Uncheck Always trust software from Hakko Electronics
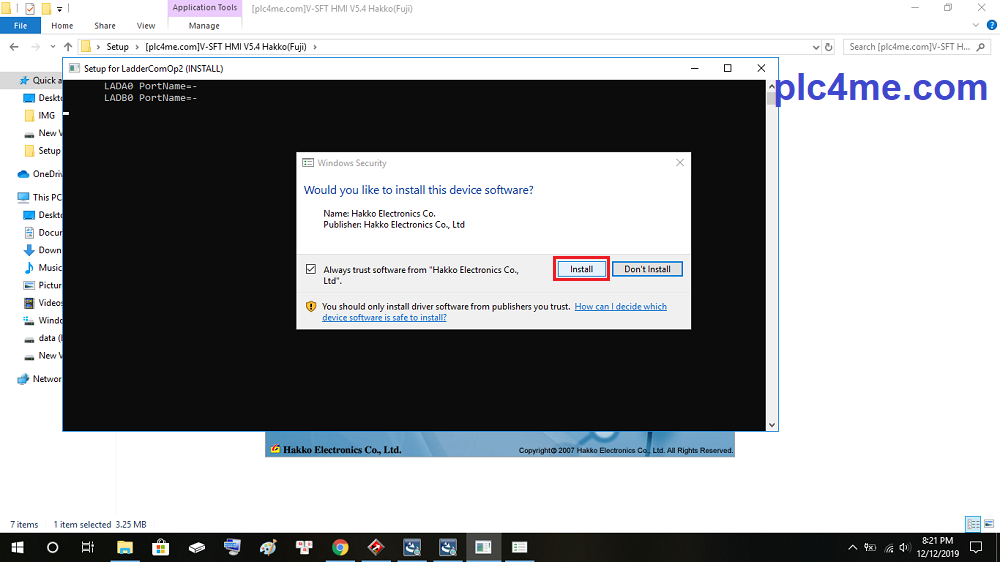Screen dimensions: 1000x562 (x=311, y=270)
